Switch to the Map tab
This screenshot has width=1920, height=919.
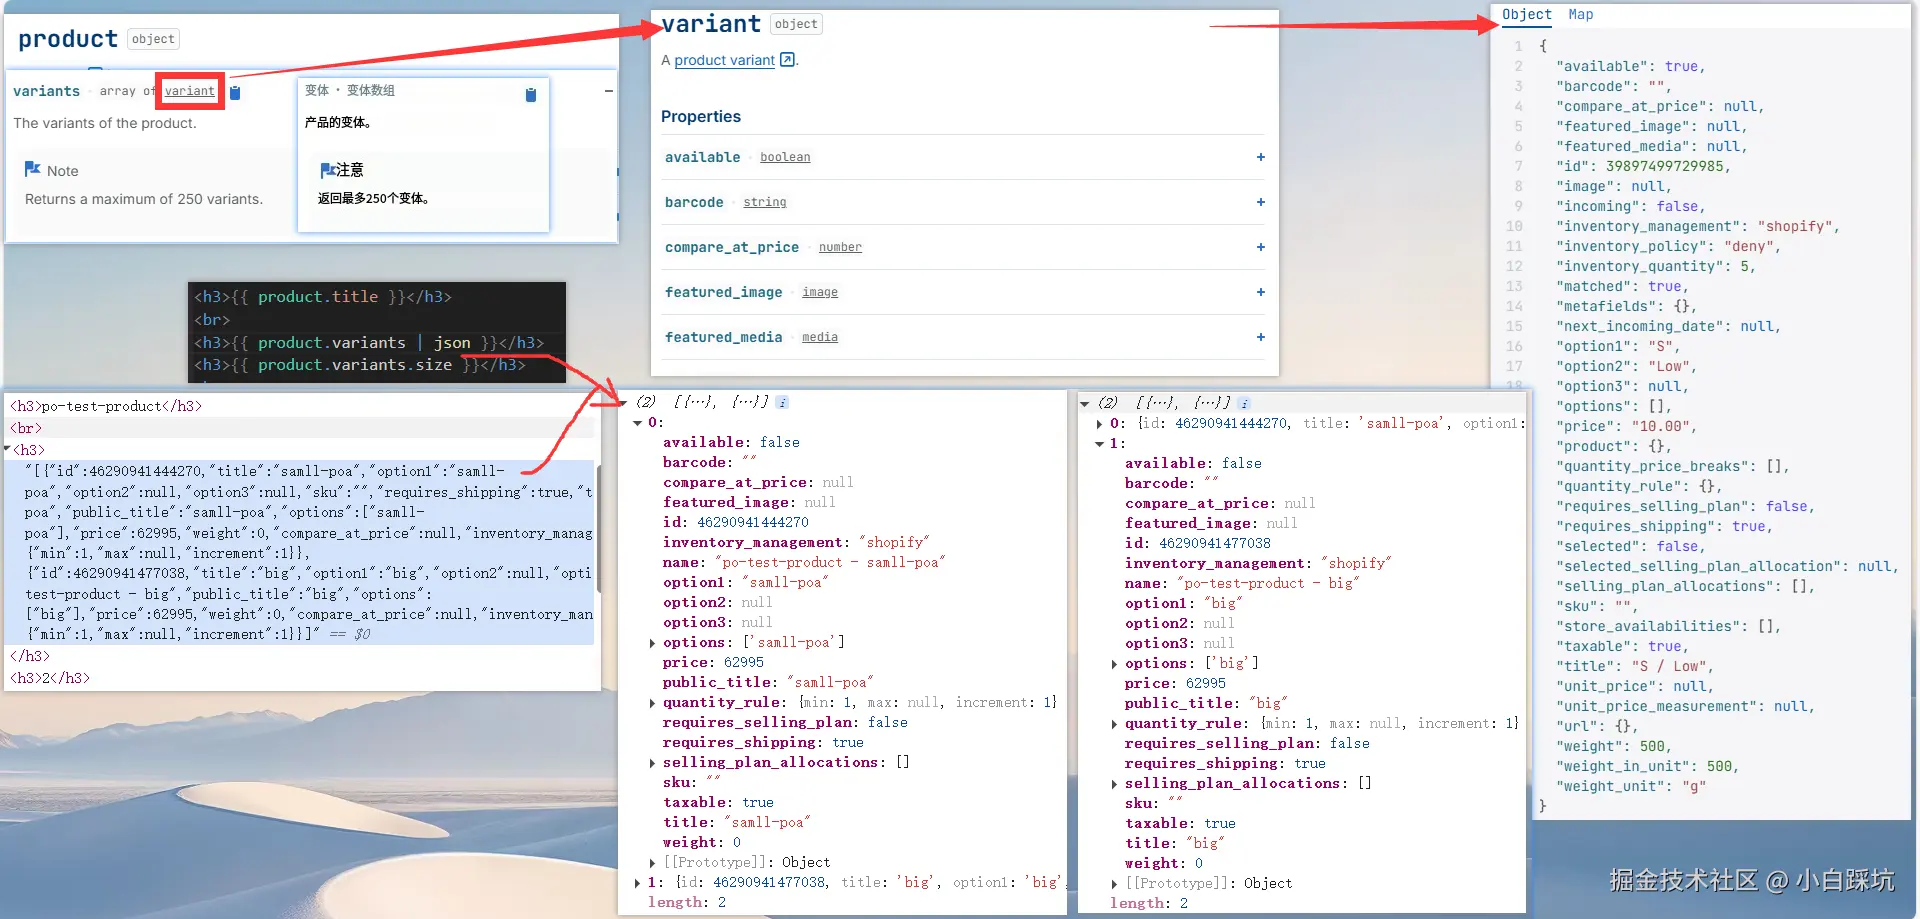(x=1581, y=14)
